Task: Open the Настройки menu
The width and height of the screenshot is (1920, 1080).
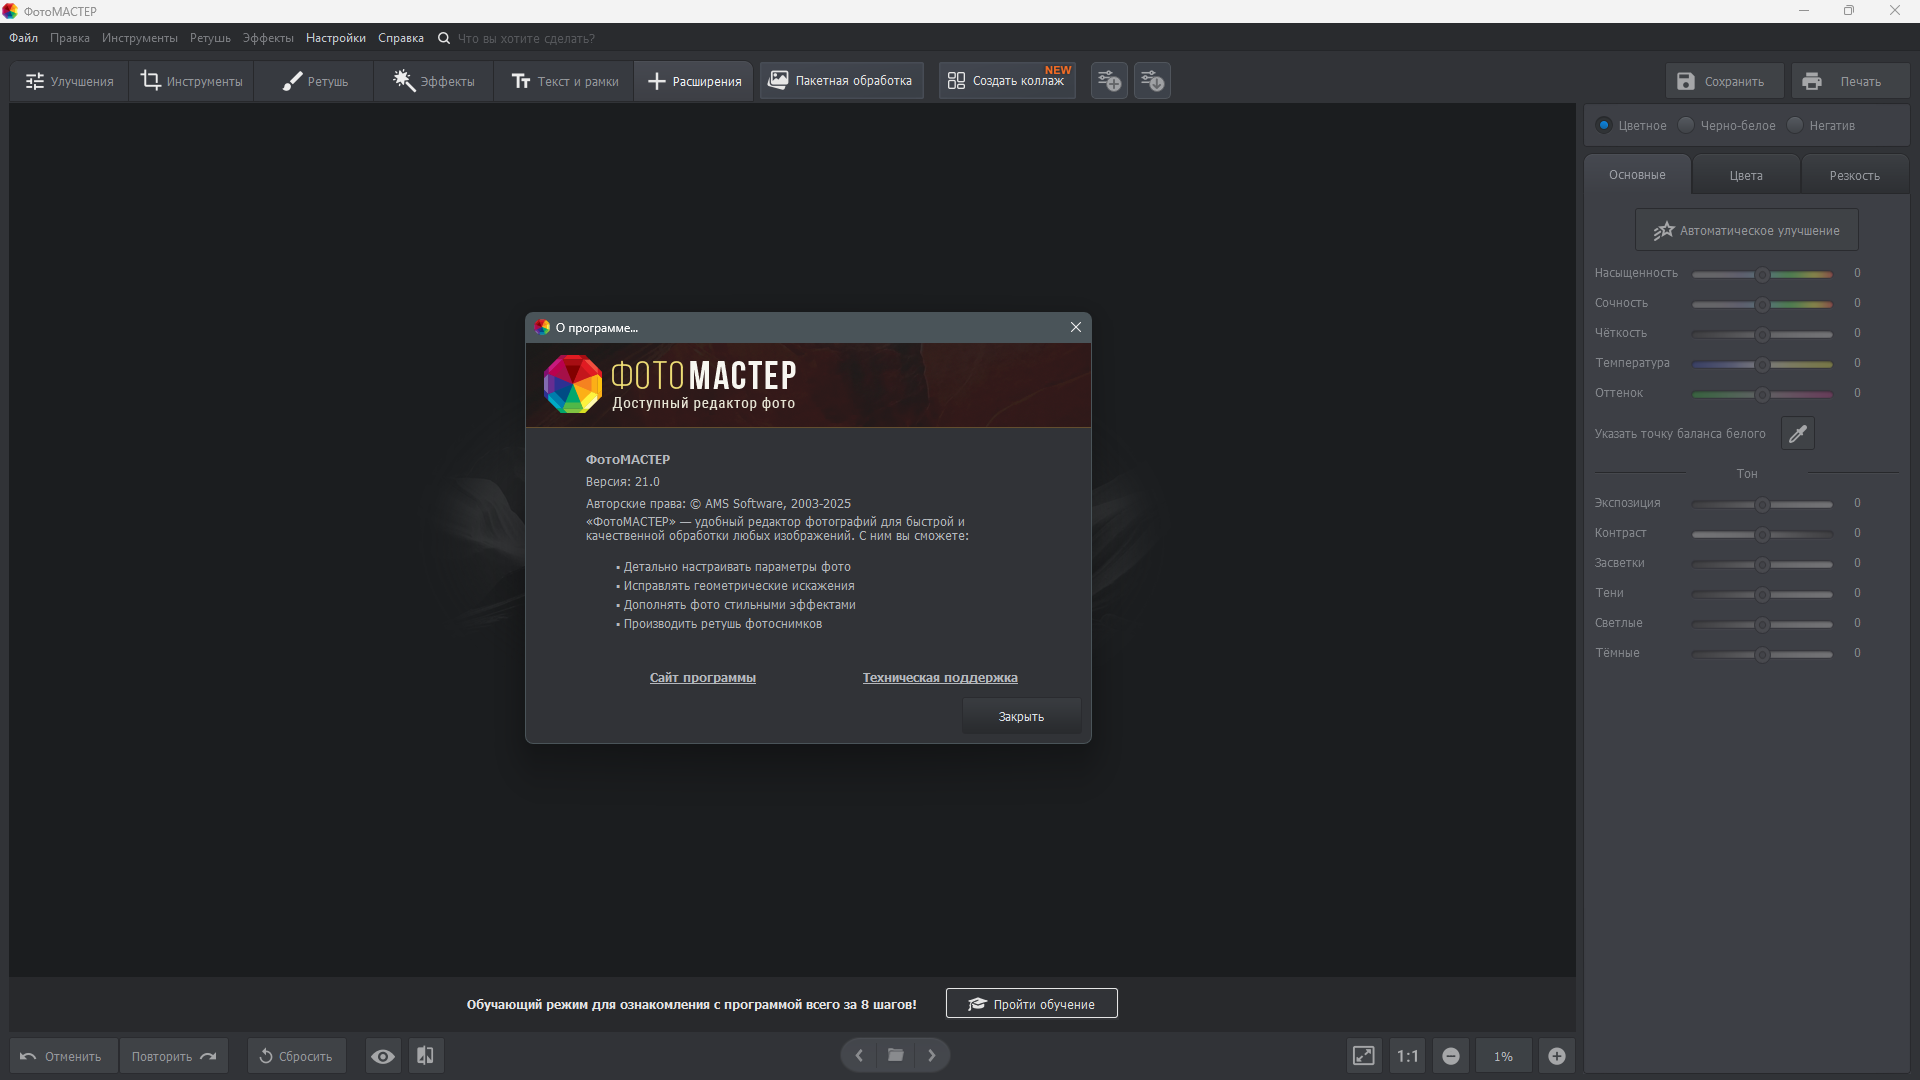Action: 336,38
